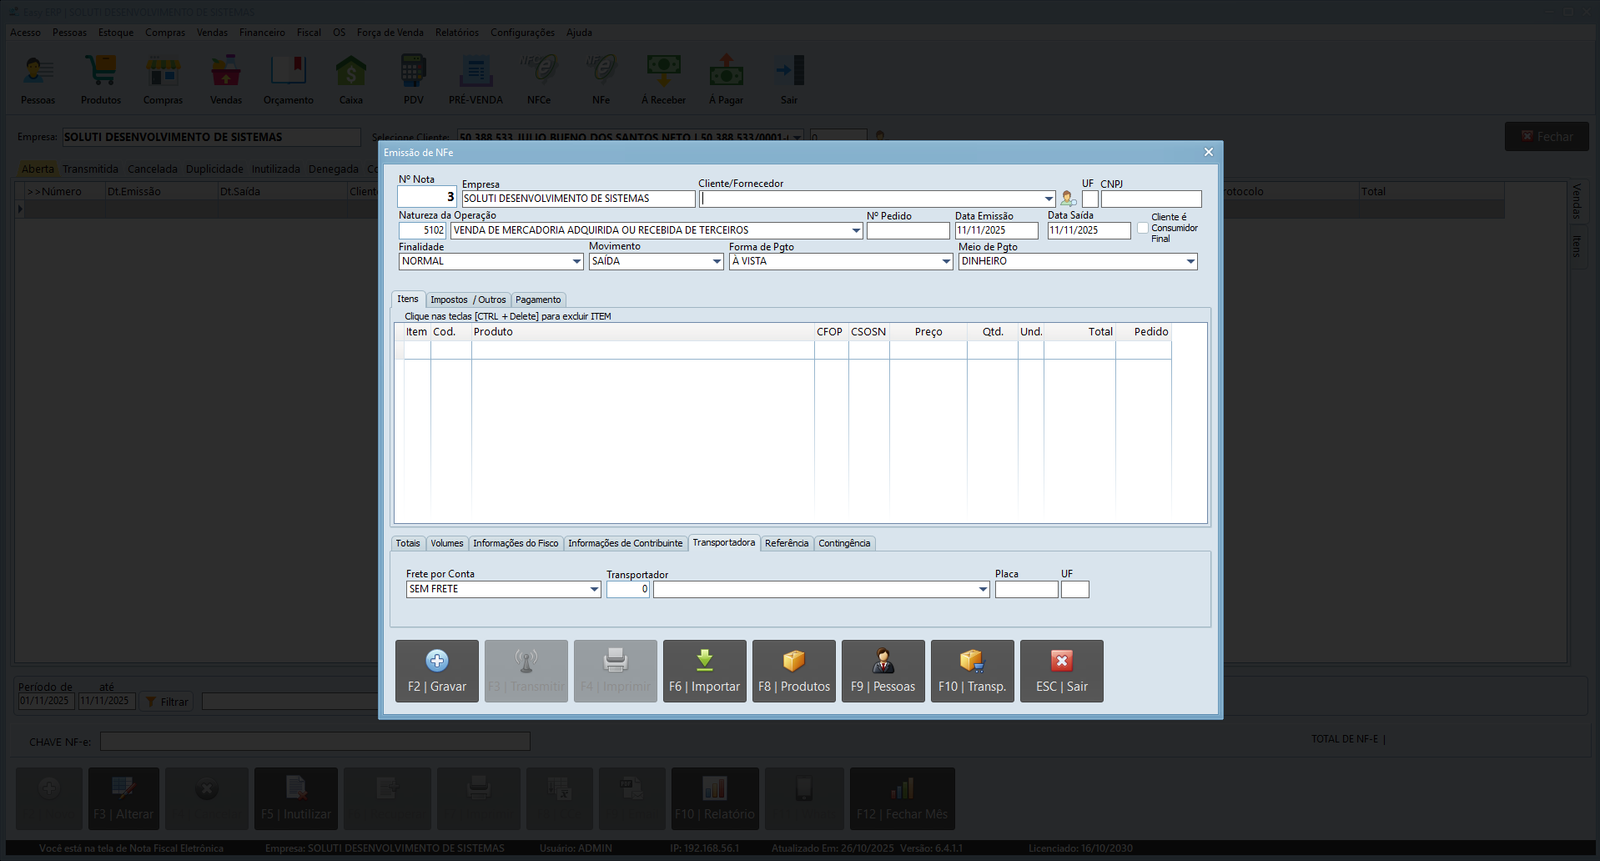Open the Natureza da Operação dropdown
1600x861 pixels.
click(x=856, y=231)
